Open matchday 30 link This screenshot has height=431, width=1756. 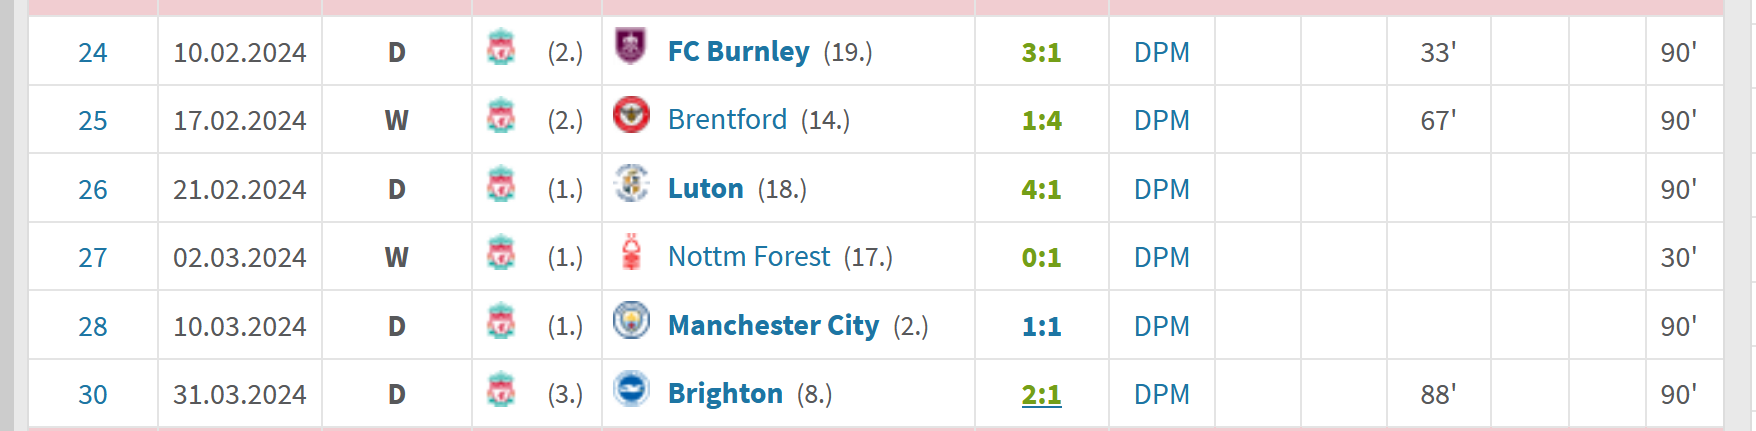pos(93,394)
